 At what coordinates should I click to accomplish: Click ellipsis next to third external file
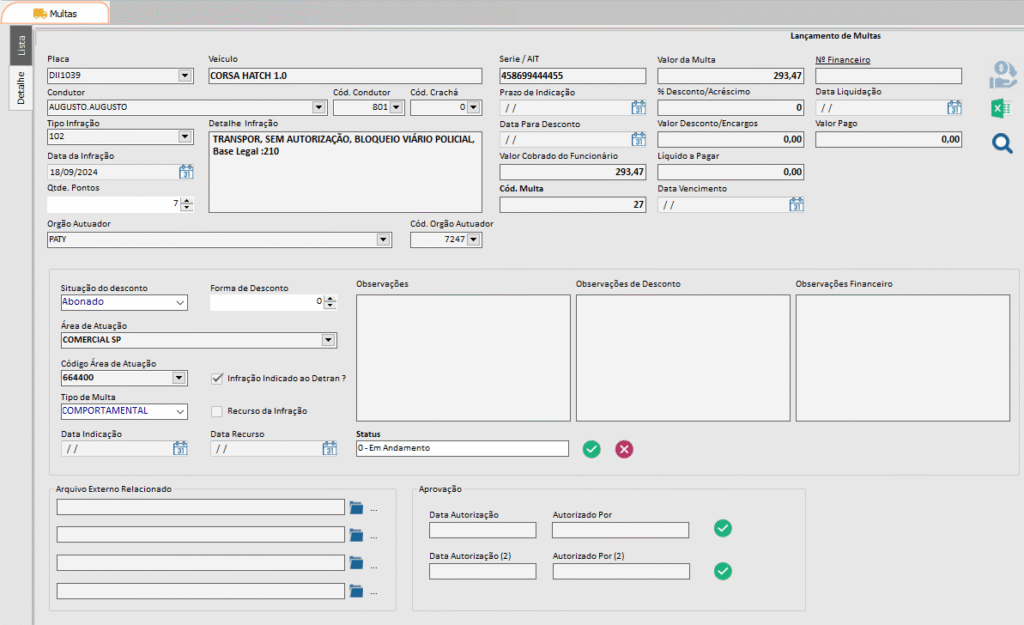point(374,566)
